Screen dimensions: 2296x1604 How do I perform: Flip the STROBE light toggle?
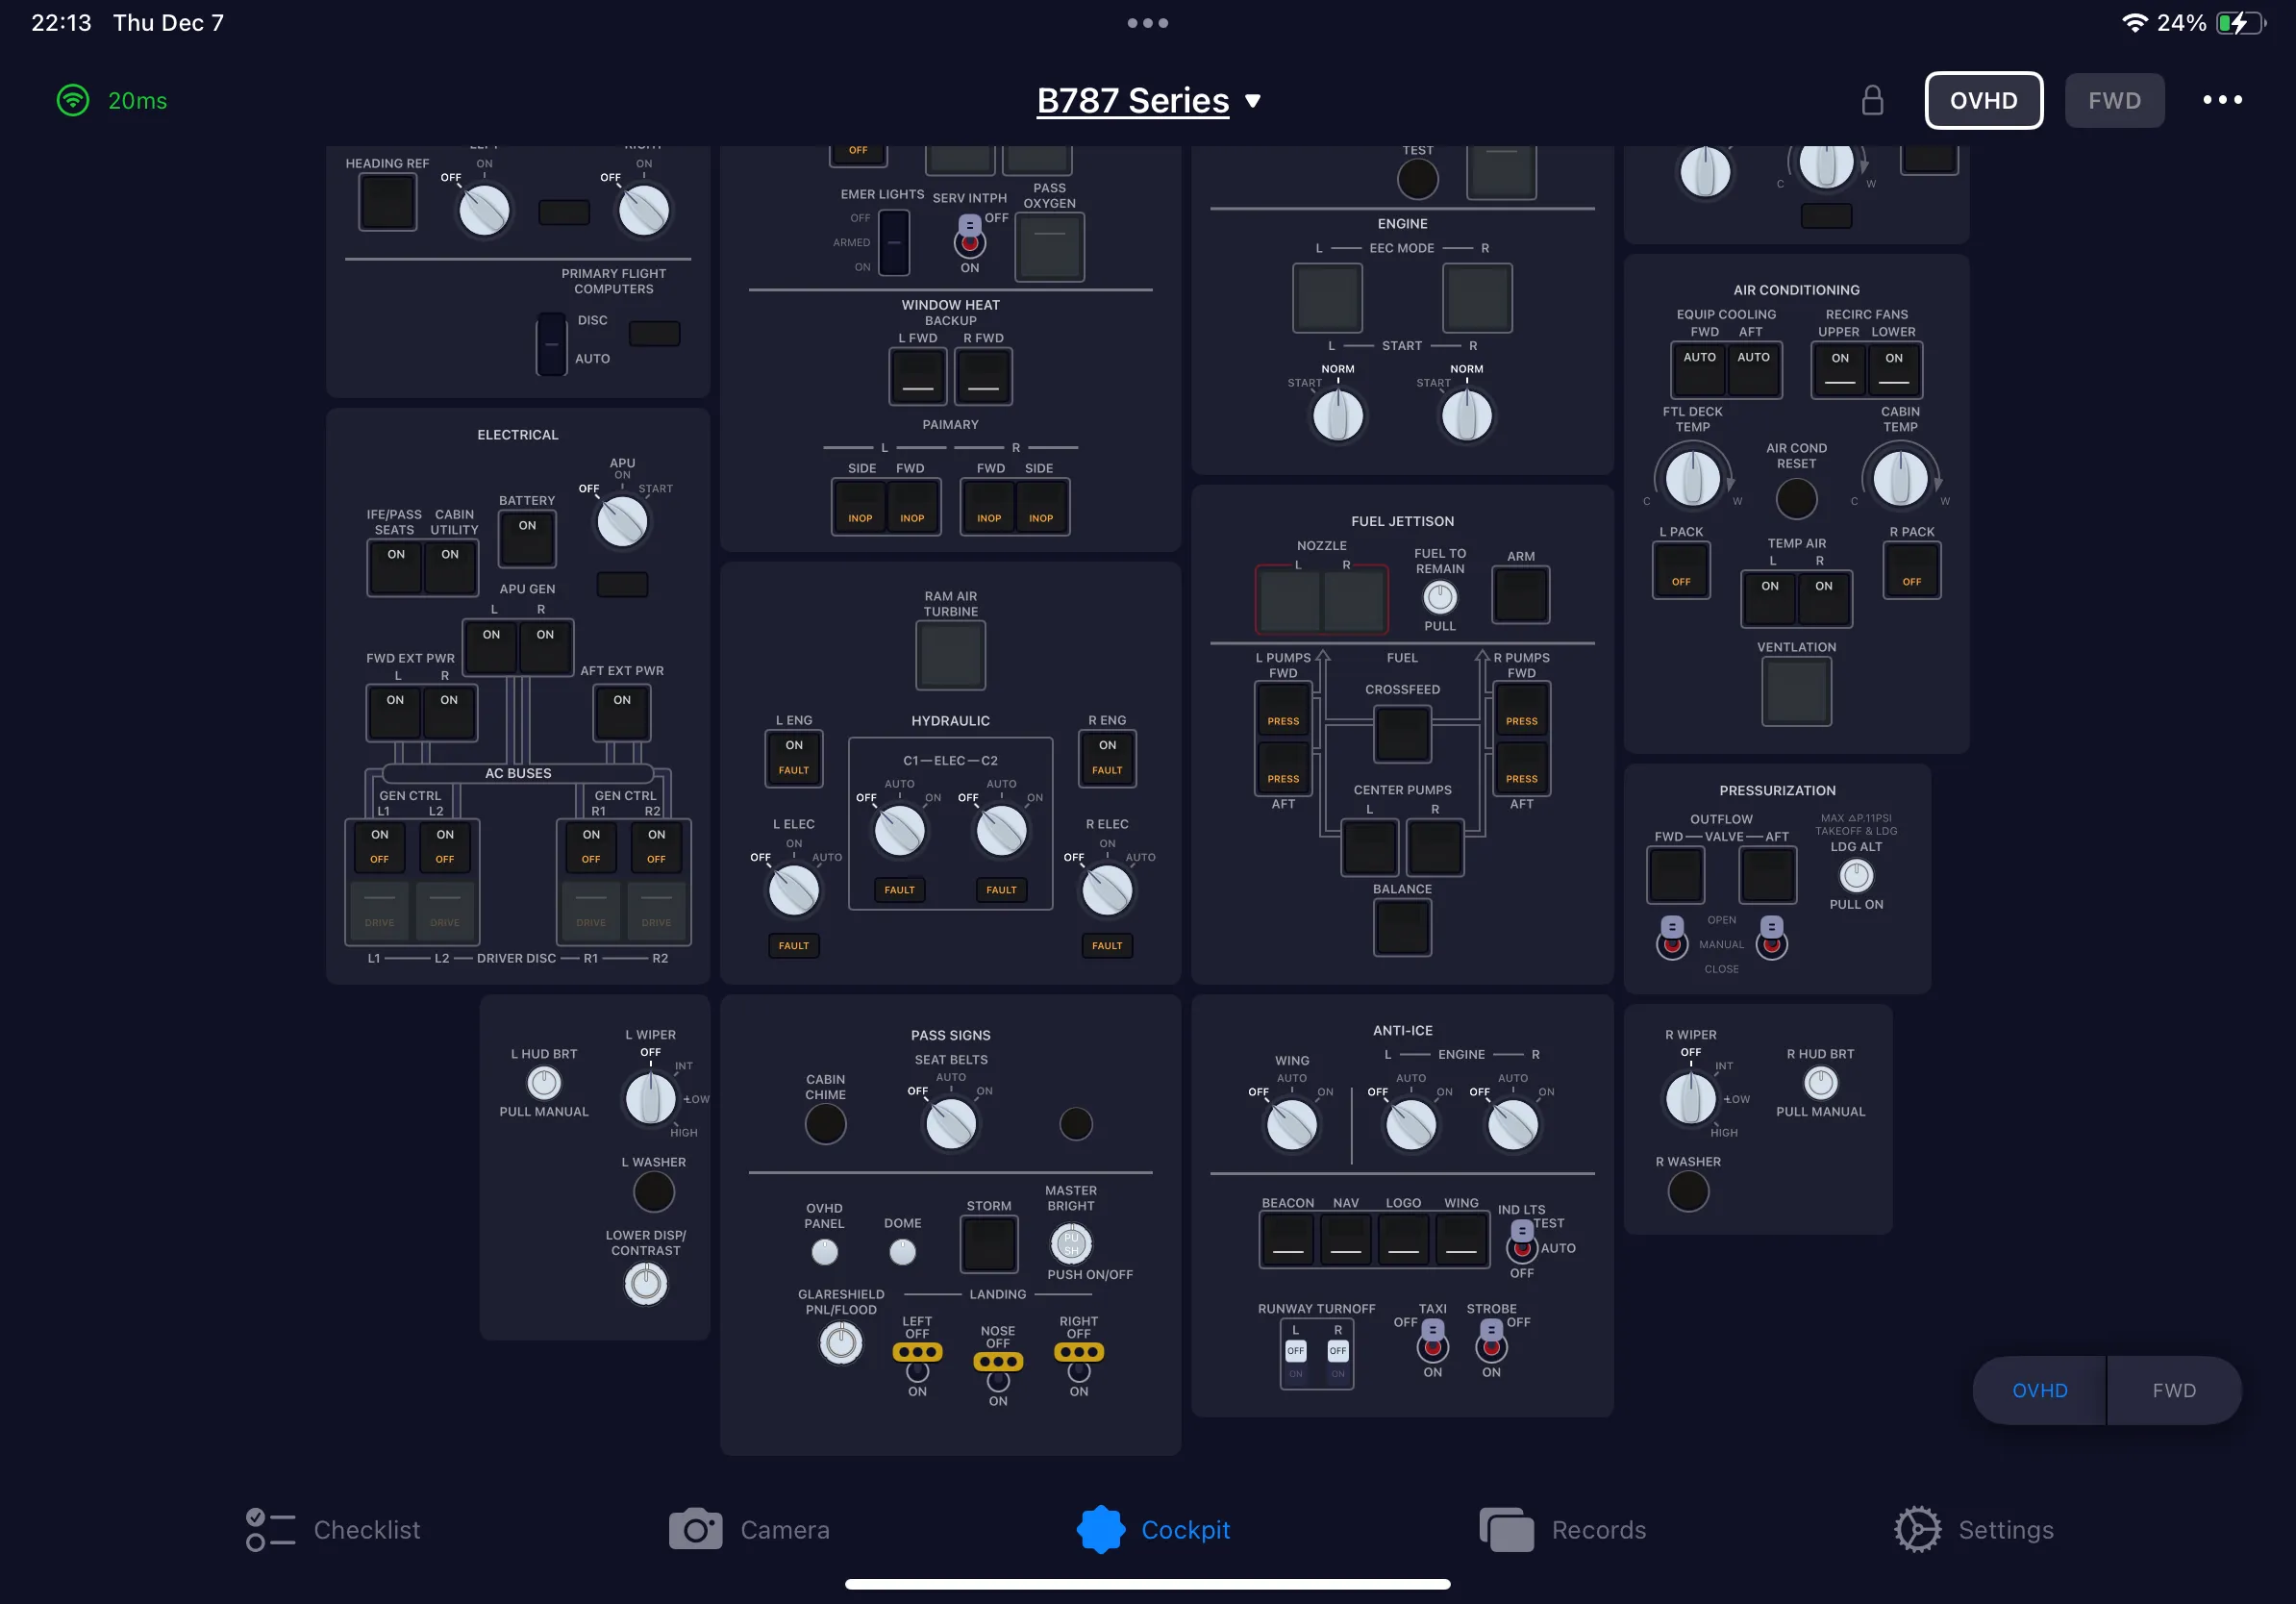coord(1491,1341)
